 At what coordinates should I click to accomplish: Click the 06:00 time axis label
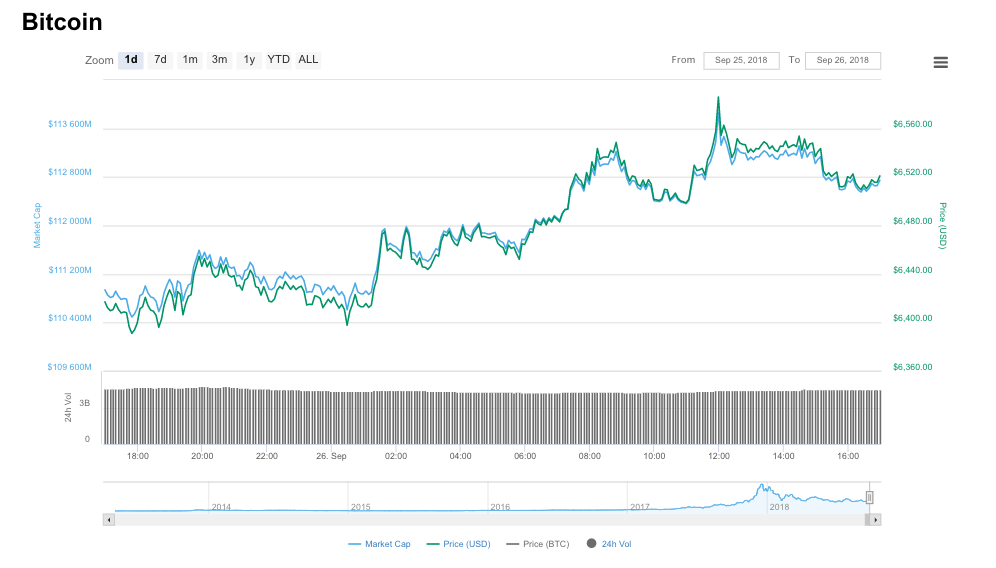pyautogui.click(x=525, y=456)
